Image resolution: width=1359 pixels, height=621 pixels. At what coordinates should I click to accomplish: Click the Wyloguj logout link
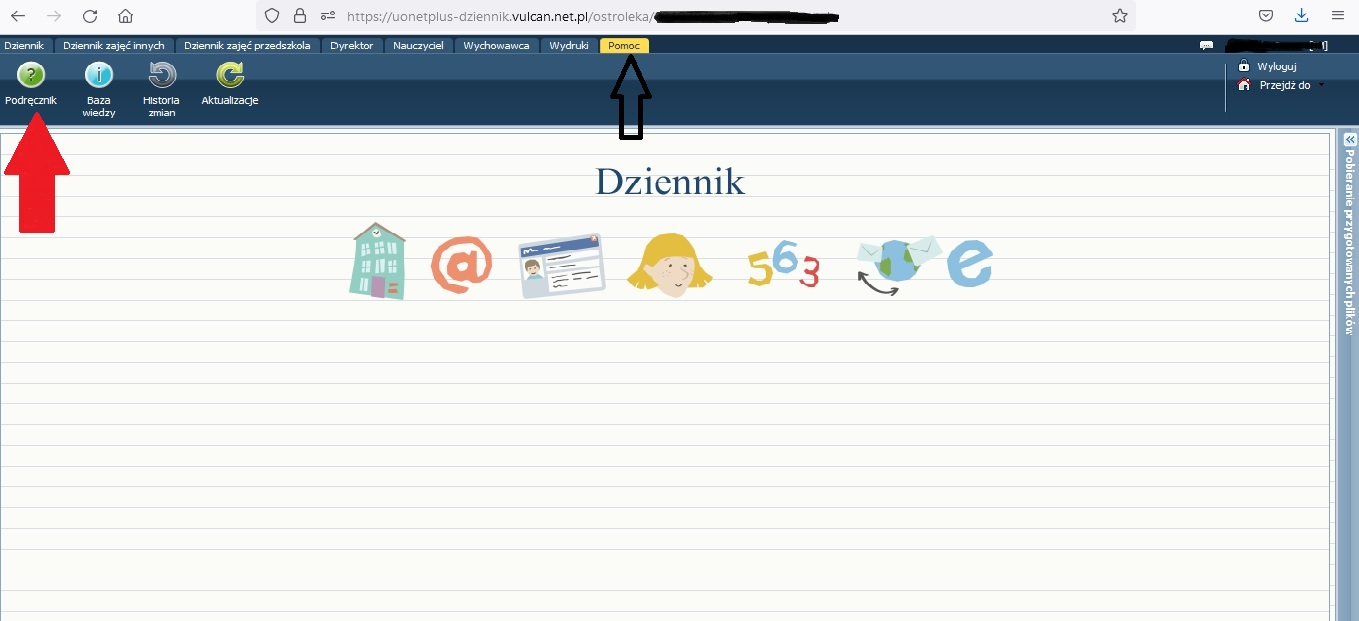tap(1276, 66)
